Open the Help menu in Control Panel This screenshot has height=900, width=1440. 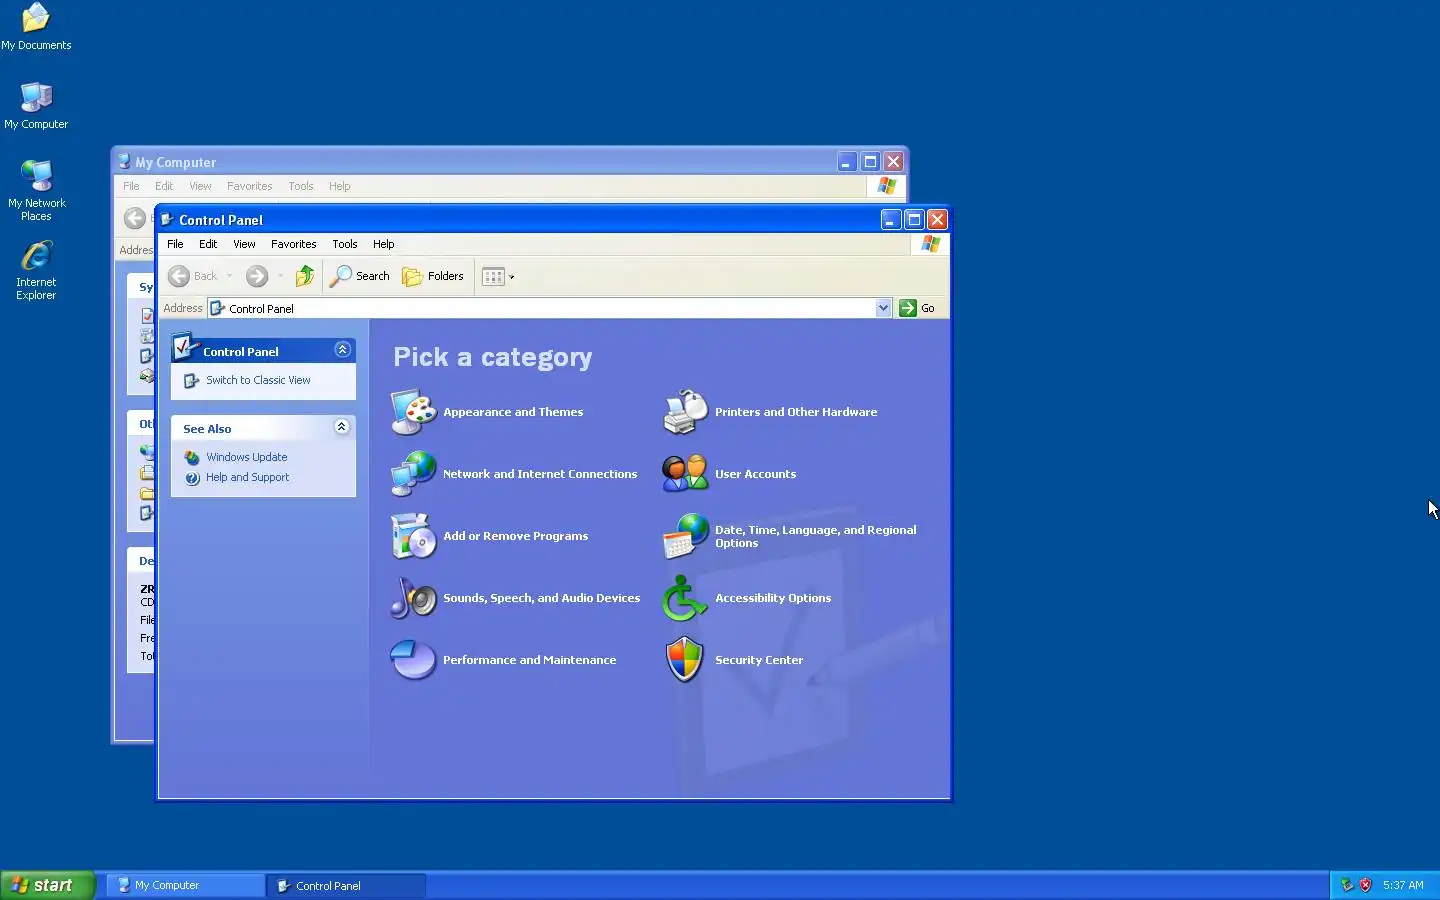(383, 244)
